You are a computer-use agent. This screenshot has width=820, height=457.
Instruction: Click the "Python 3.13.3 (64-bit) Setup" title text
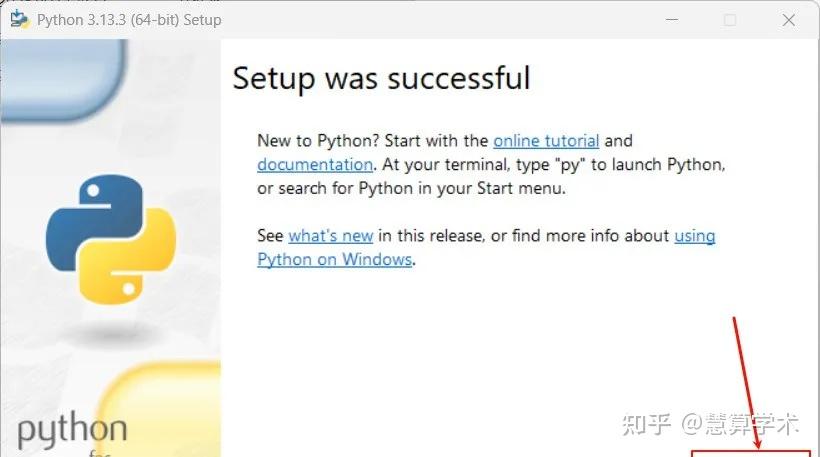(x=129, y=20)
